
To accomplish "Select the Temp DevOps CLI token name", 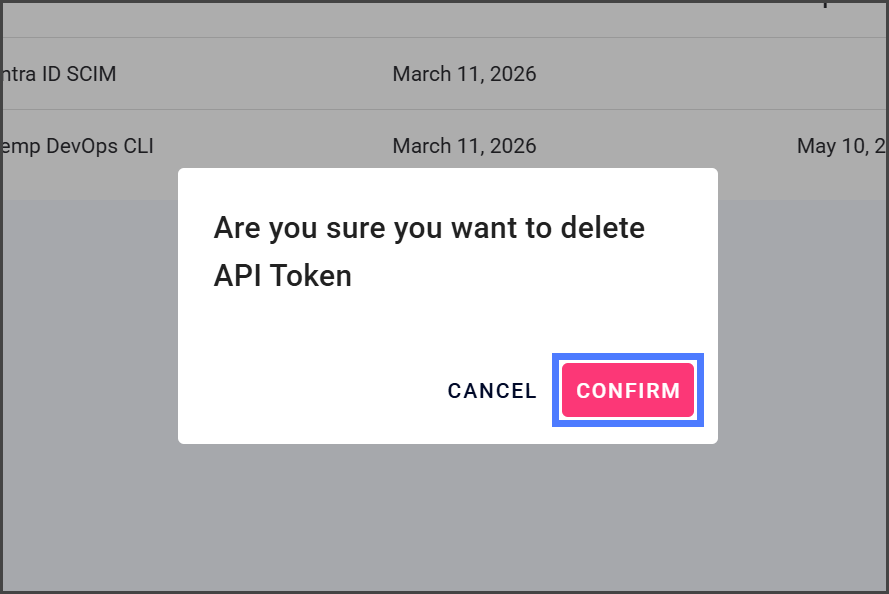I will [78, 146].
